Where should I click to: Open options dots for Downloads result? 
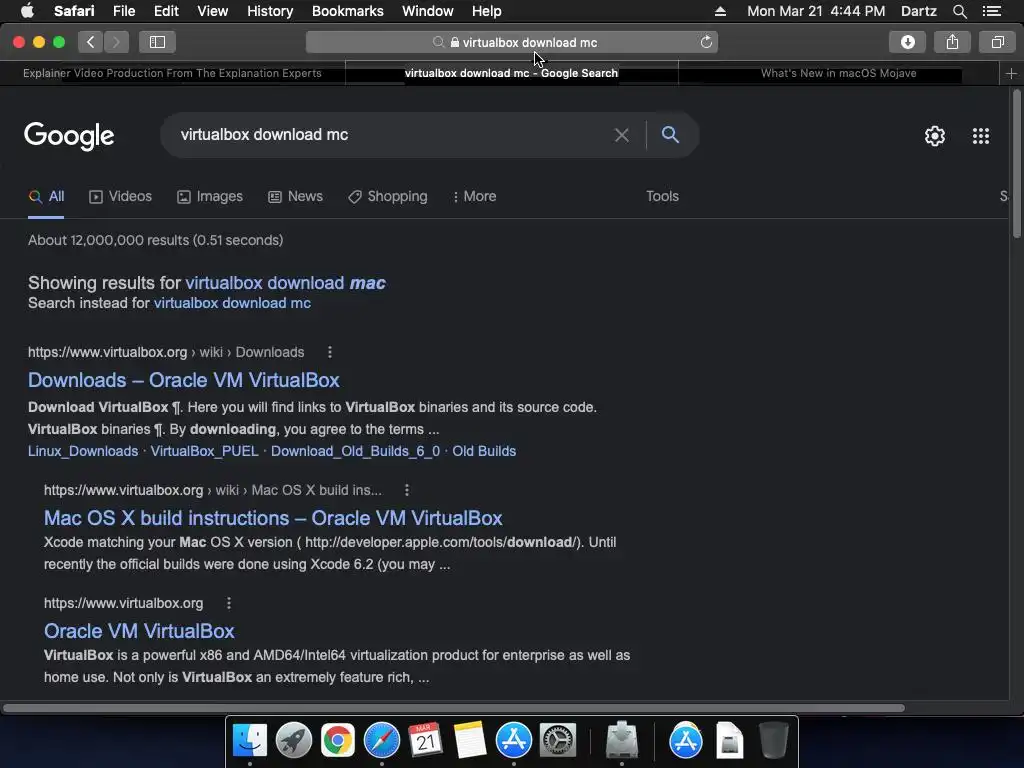330,353
